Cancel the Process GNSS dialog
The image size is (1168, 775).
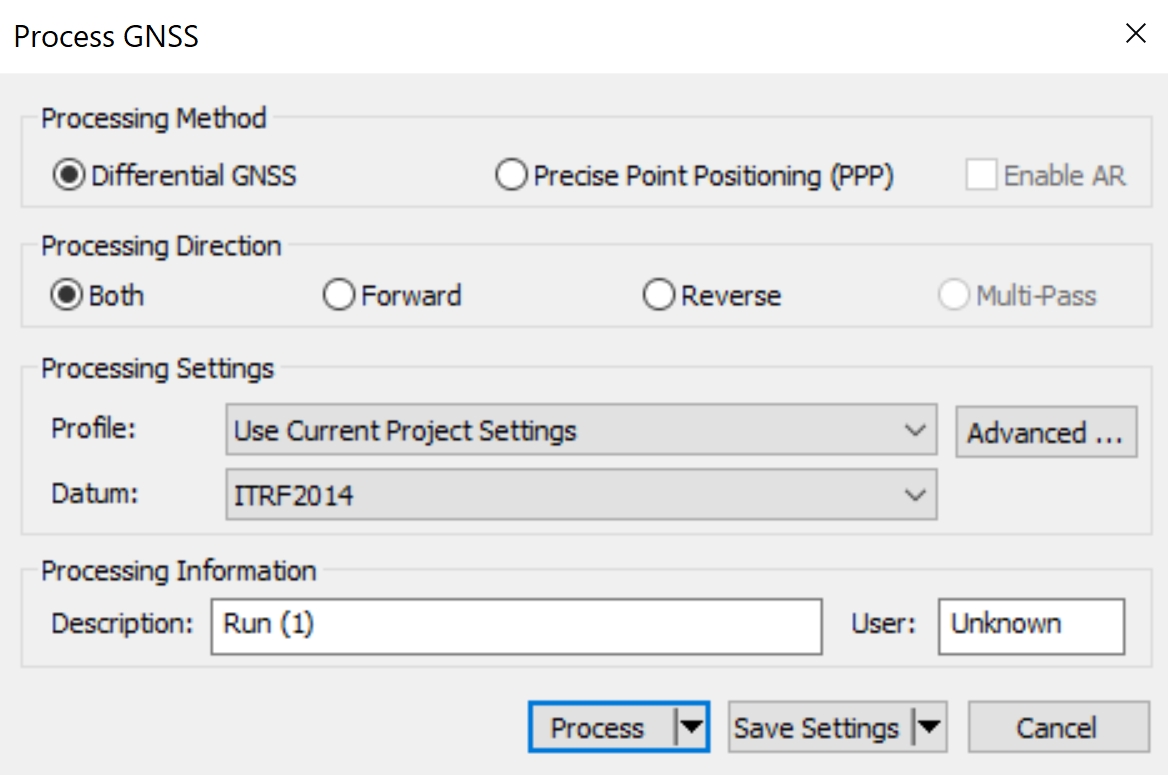pyautogui.click(x=1058, y=727)
